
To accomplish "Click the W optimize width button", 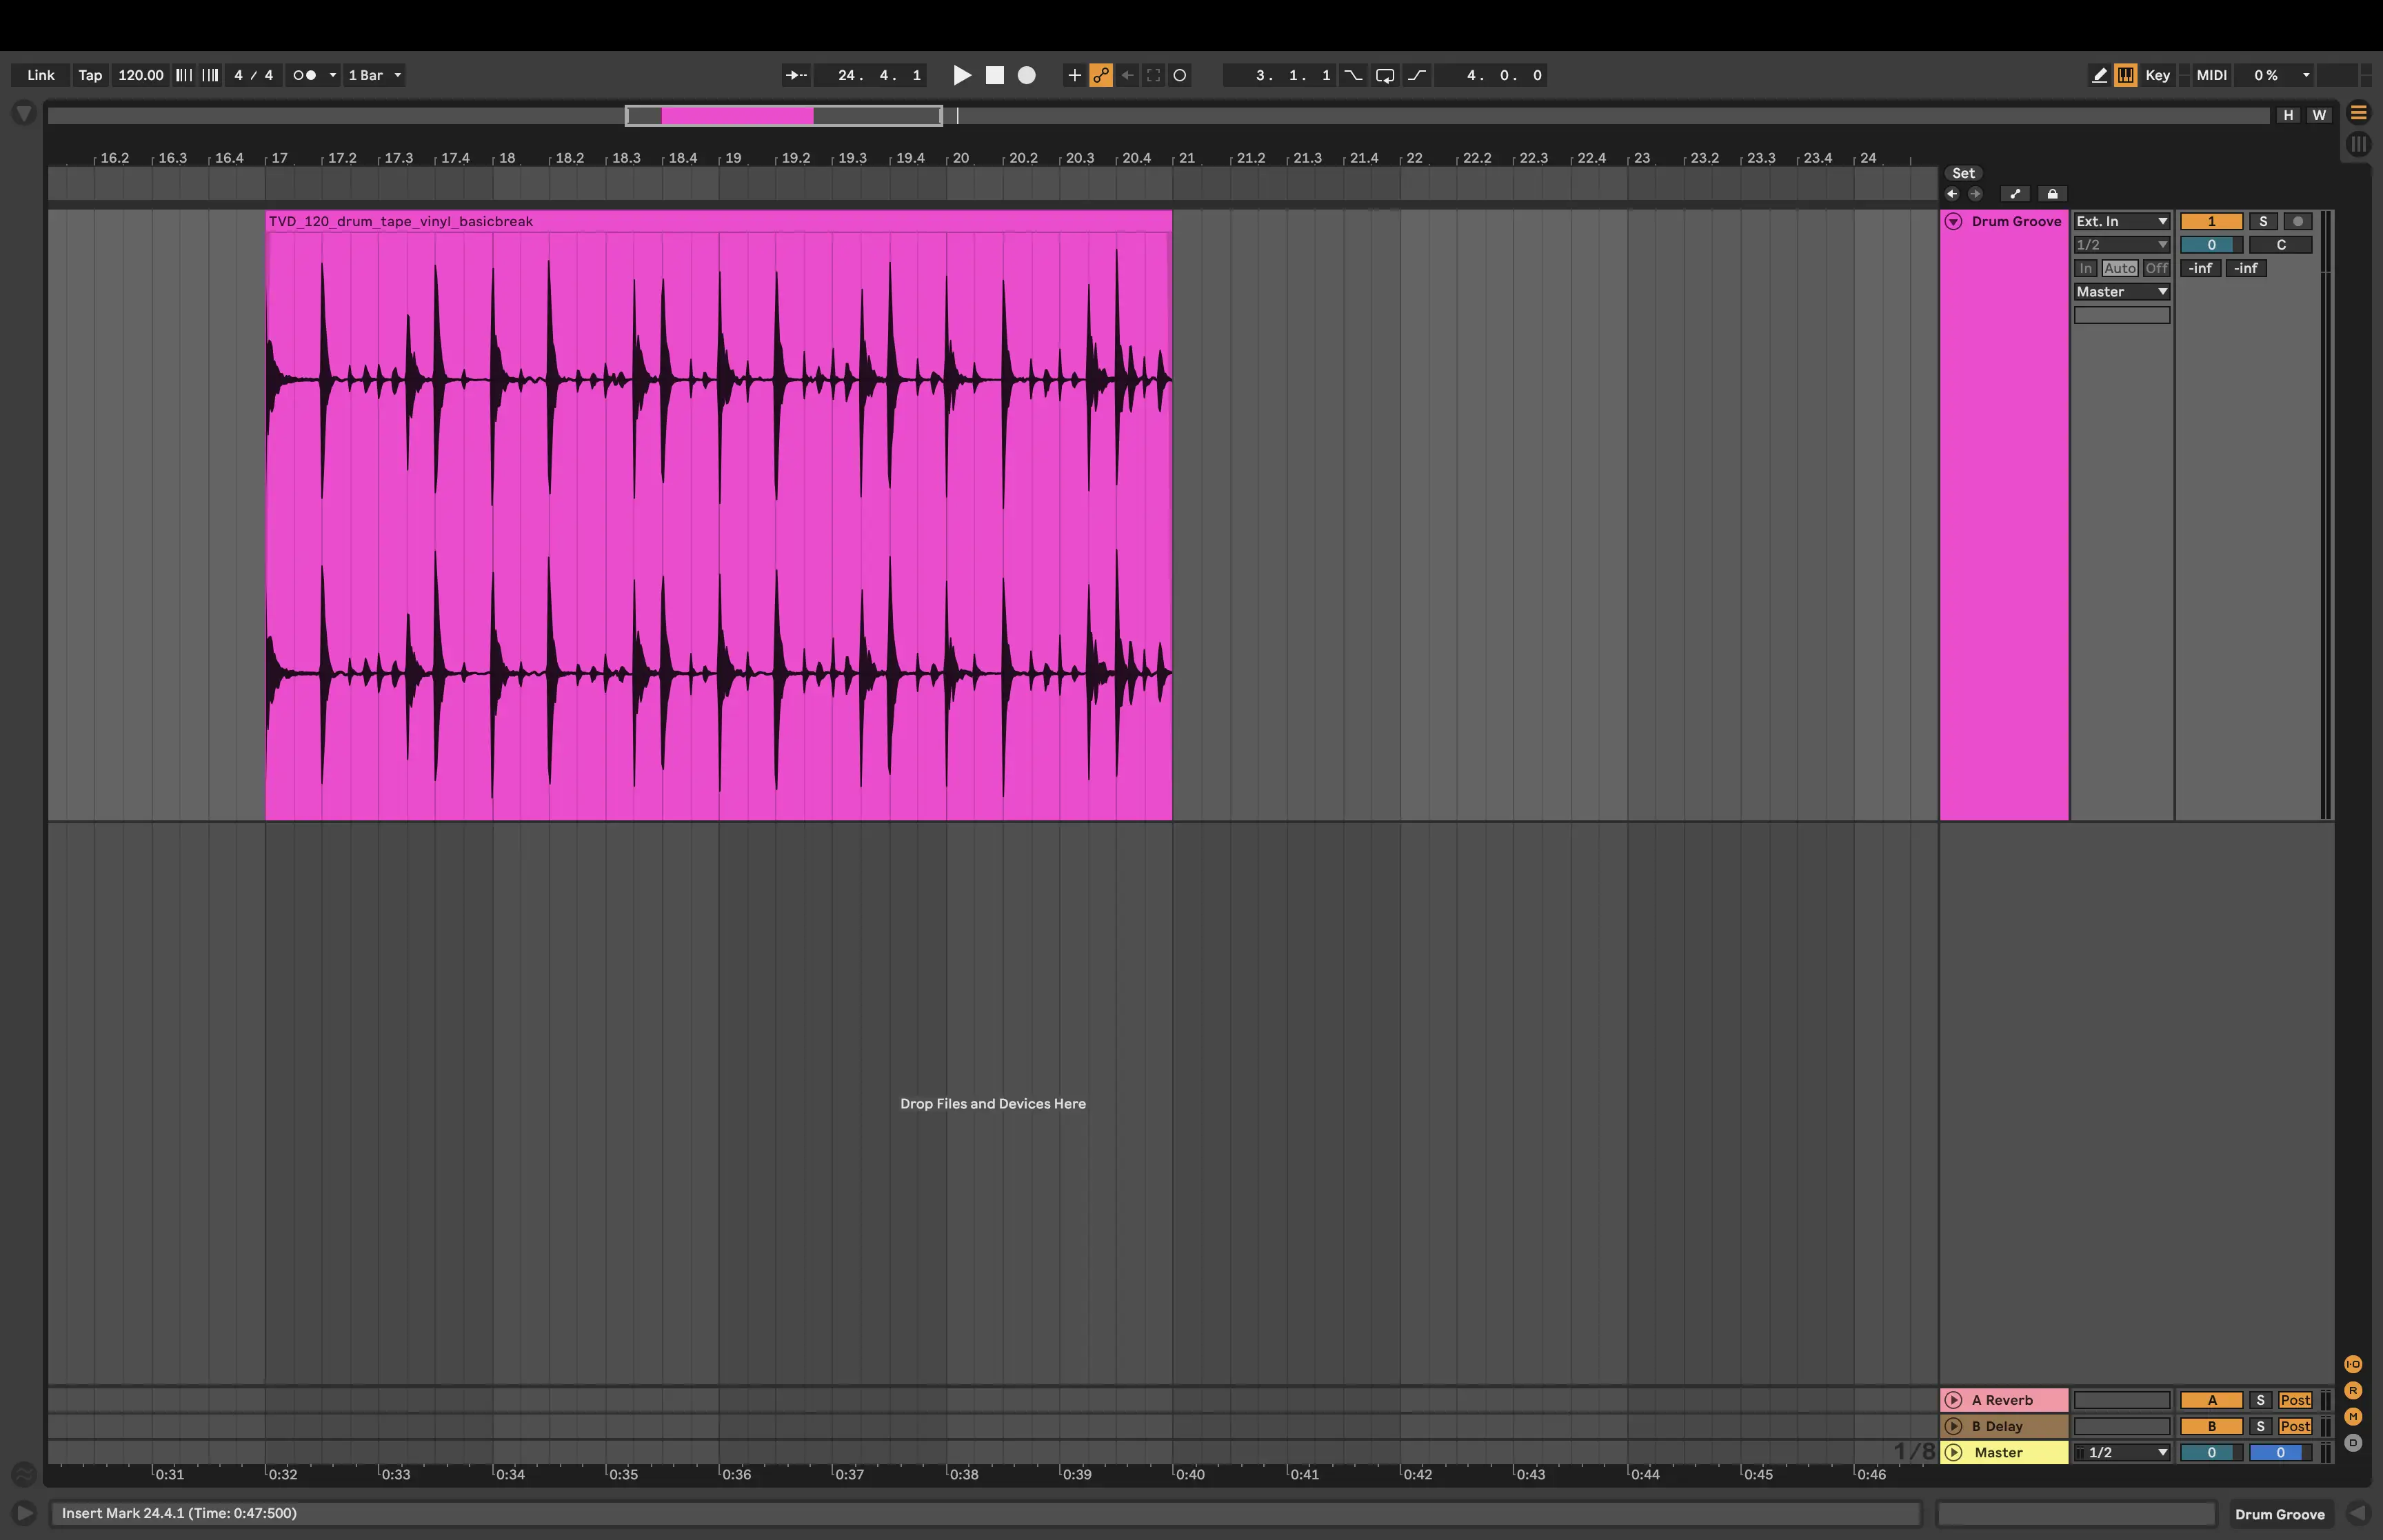I will [2319, 115].
